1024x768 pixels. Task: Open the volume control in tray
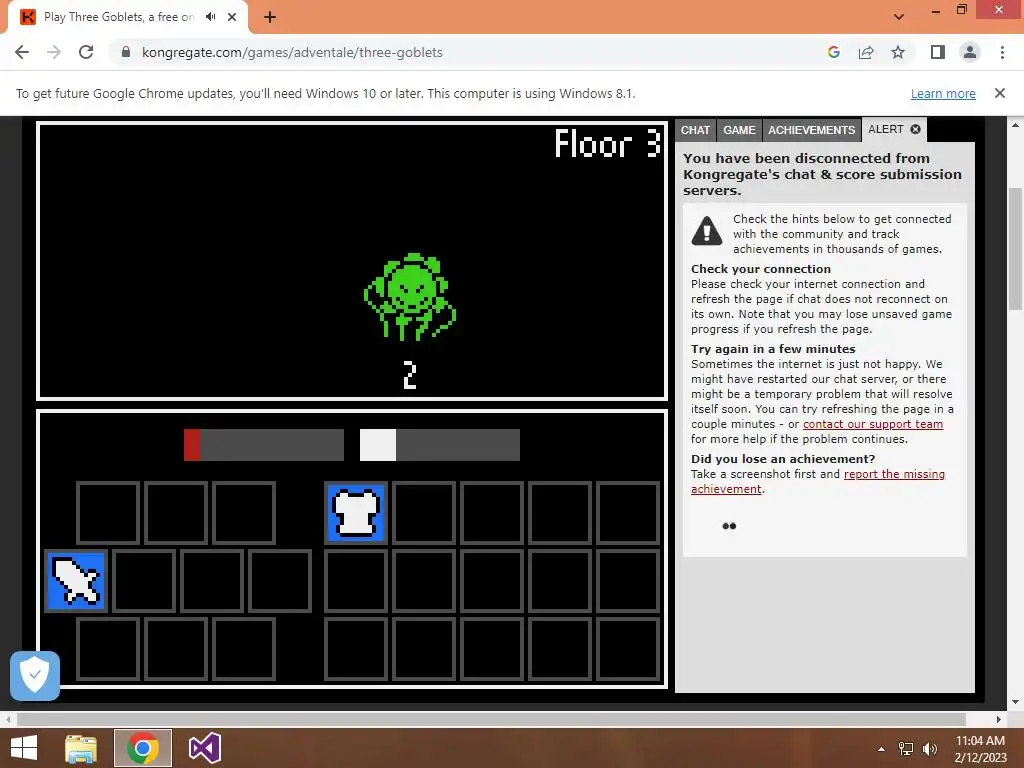click(x=929, y=749)
